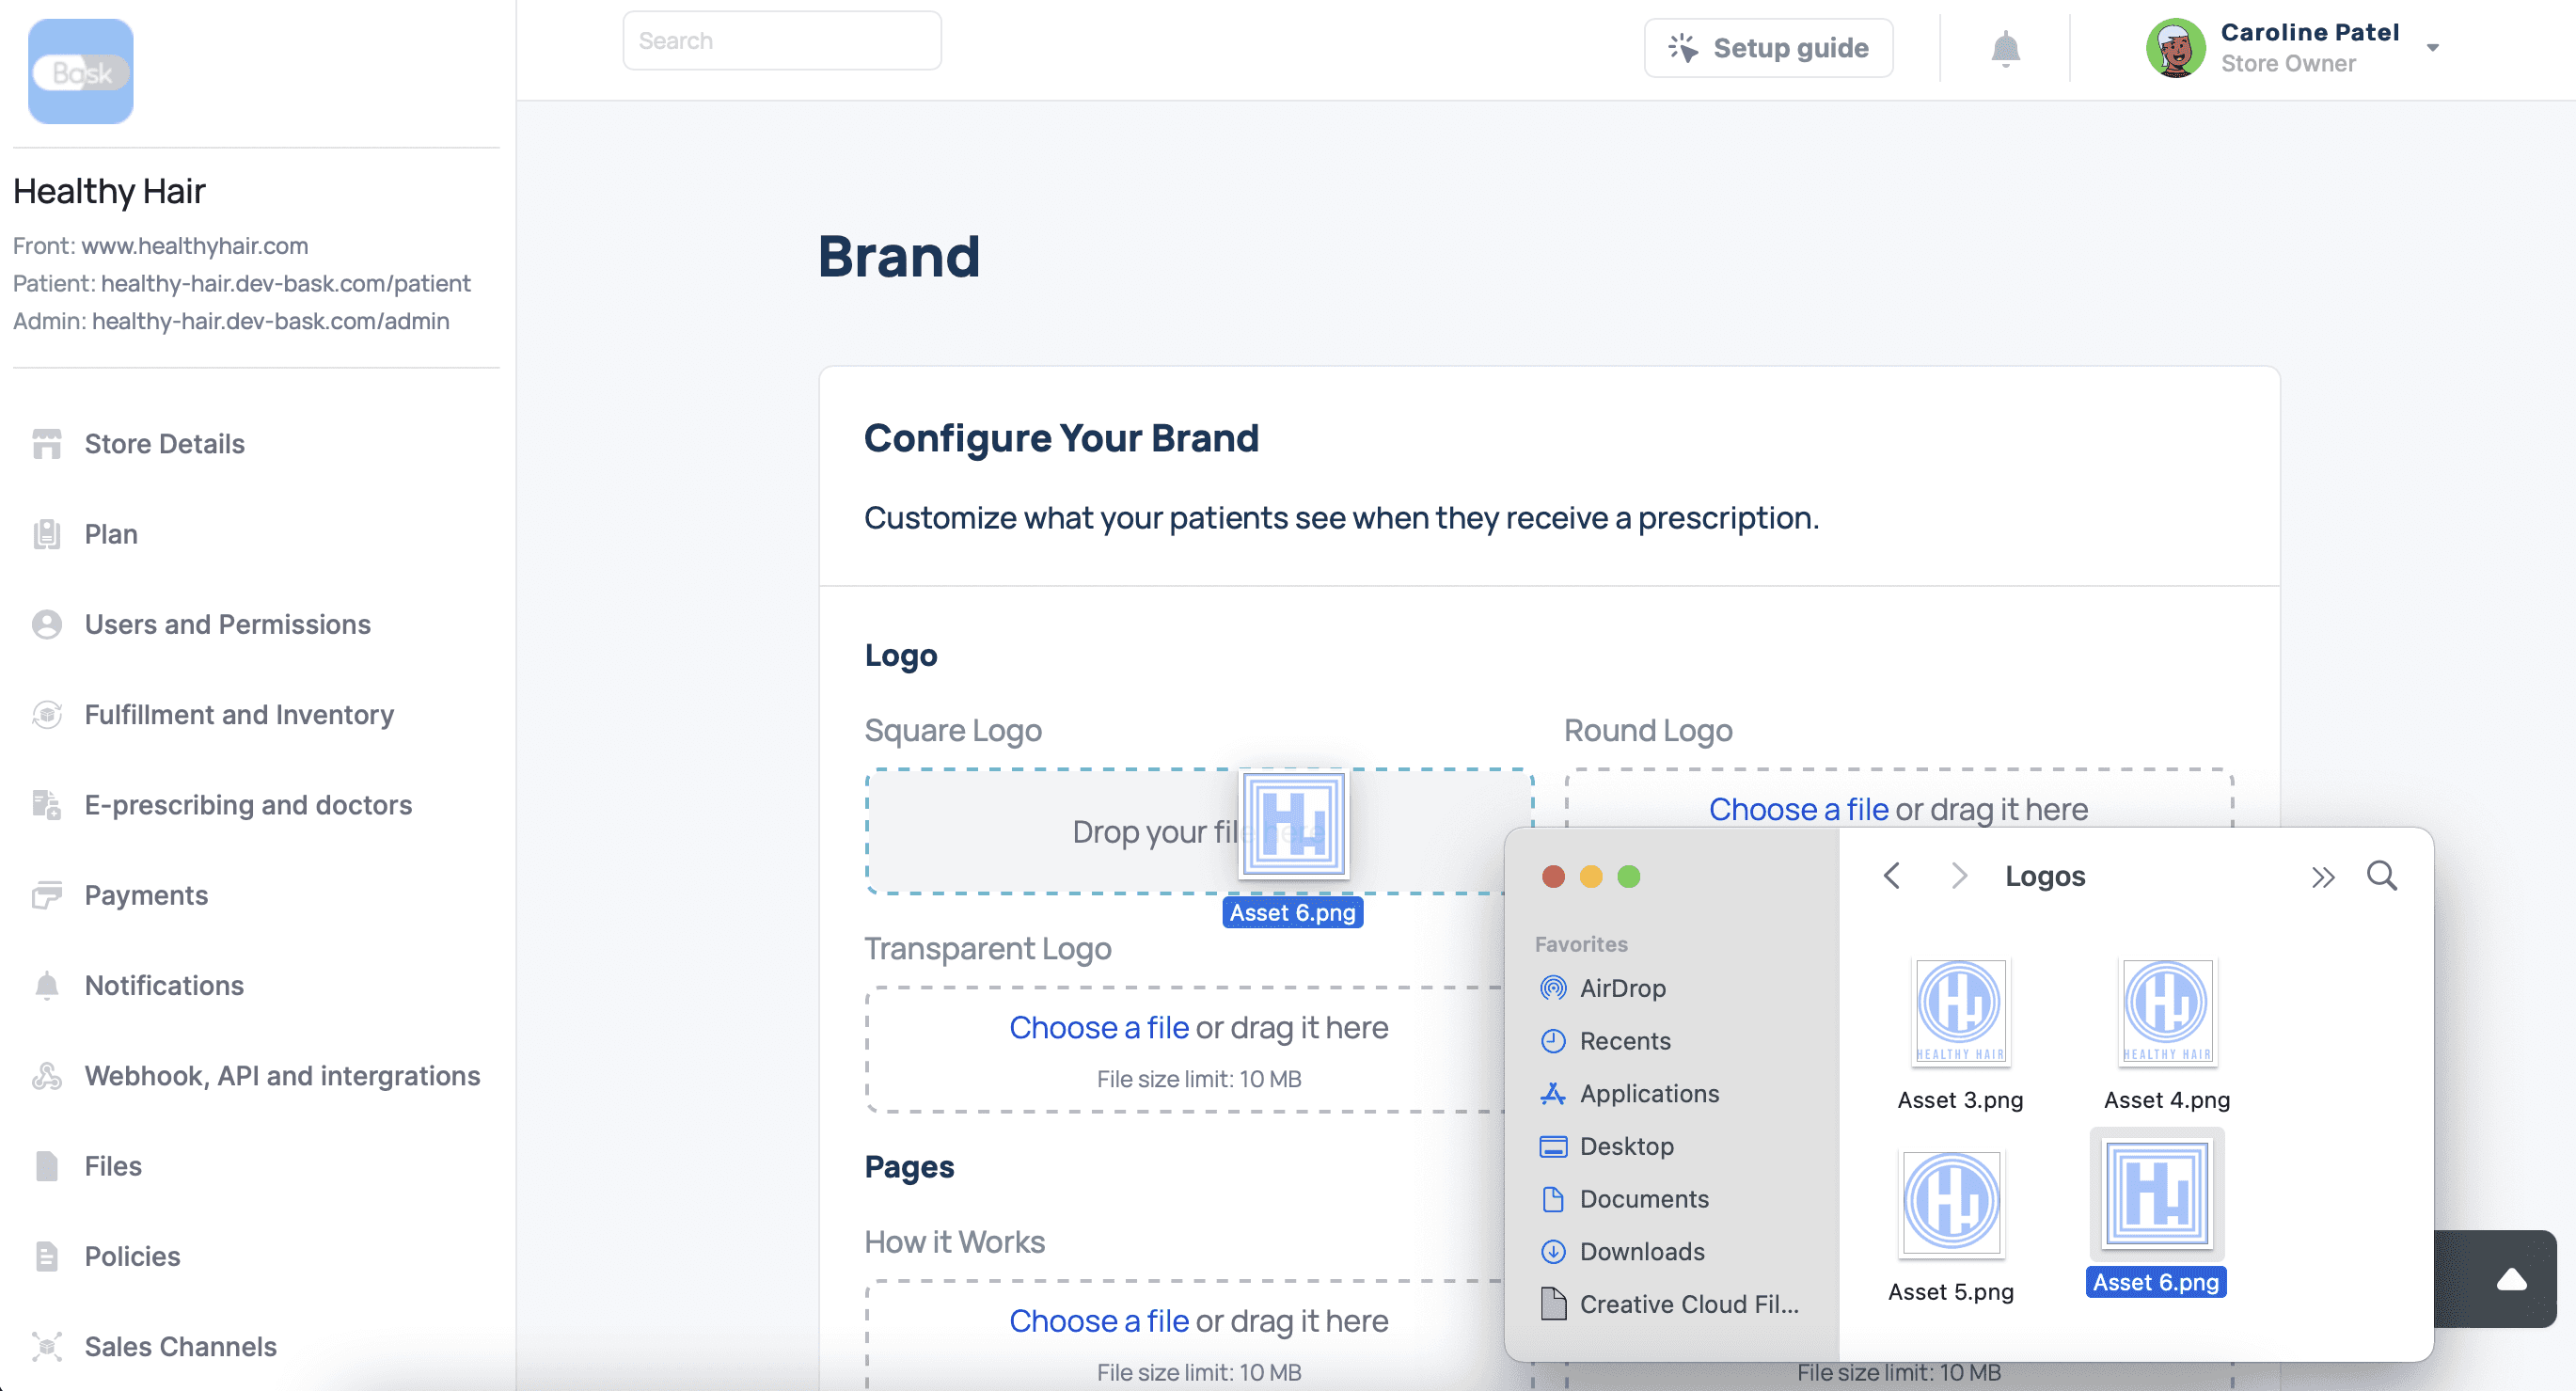The width and height of the screenshot is (2576, 1391).
Task: Click the Search input field
Action: pyautogui.click(x=782, y=41)
